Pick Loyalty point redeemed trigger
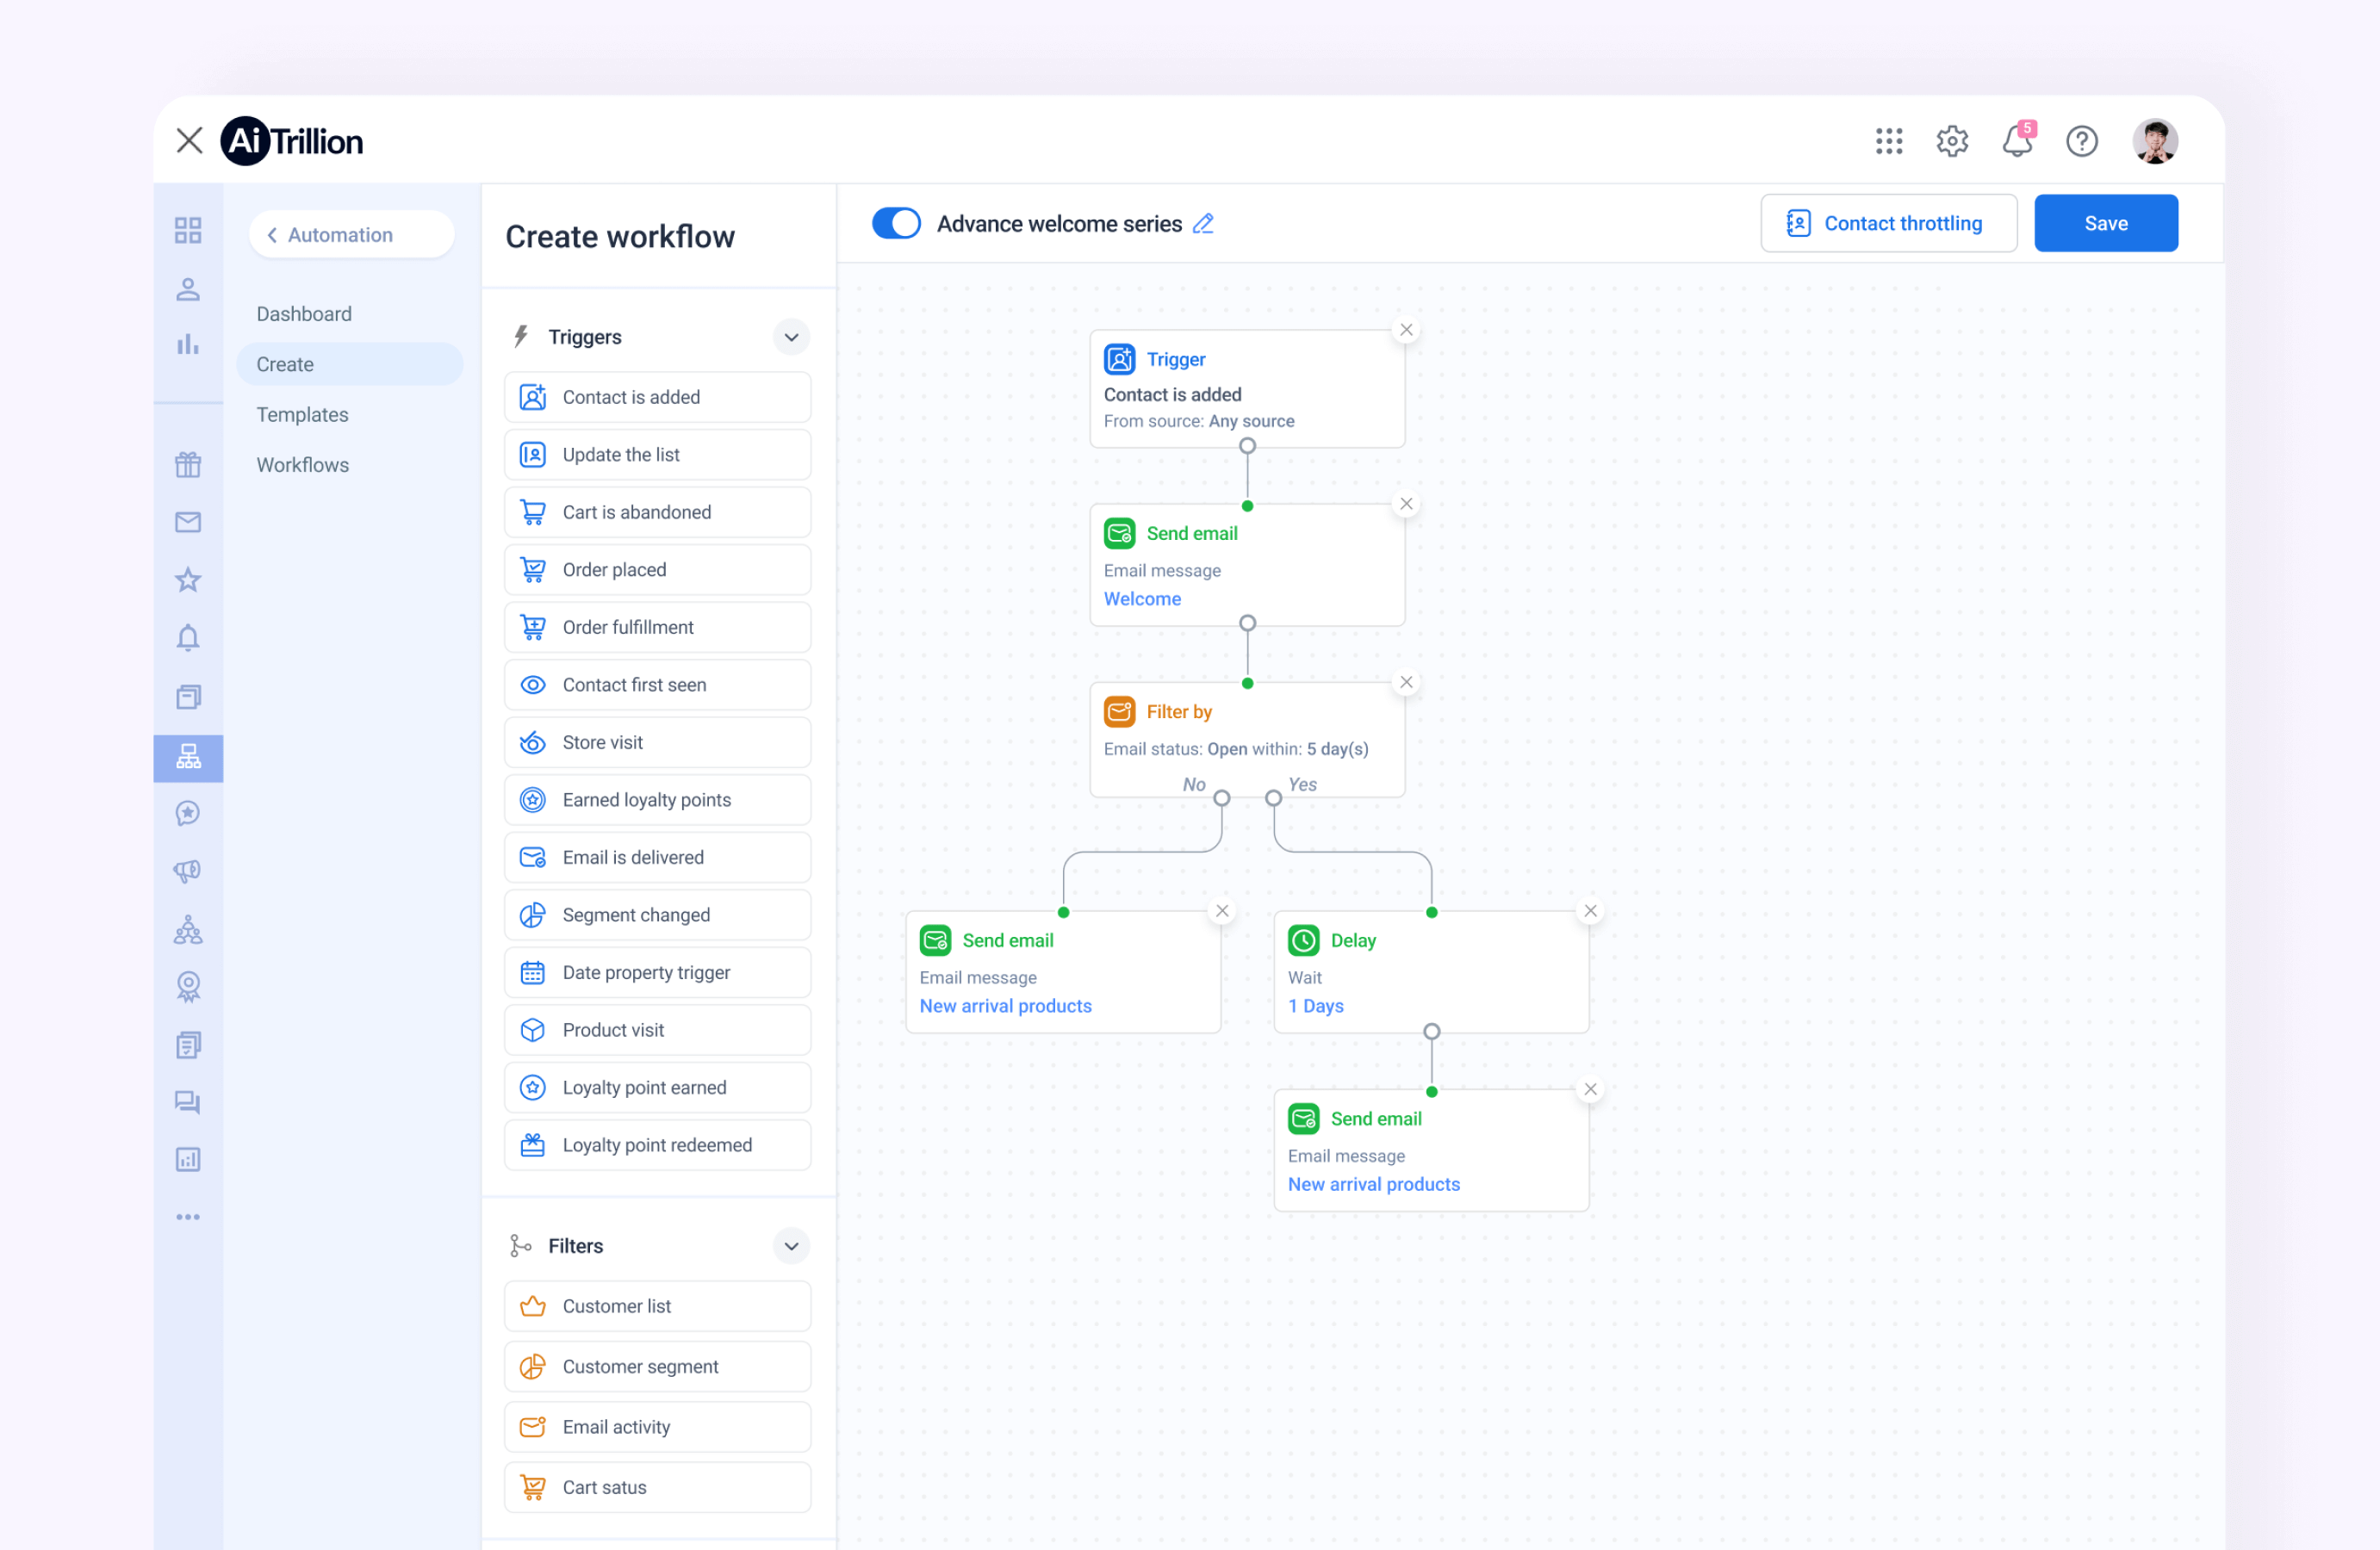This screenshot has height=1550, width=2380. pyautogui.click(x=657, y=1145)
